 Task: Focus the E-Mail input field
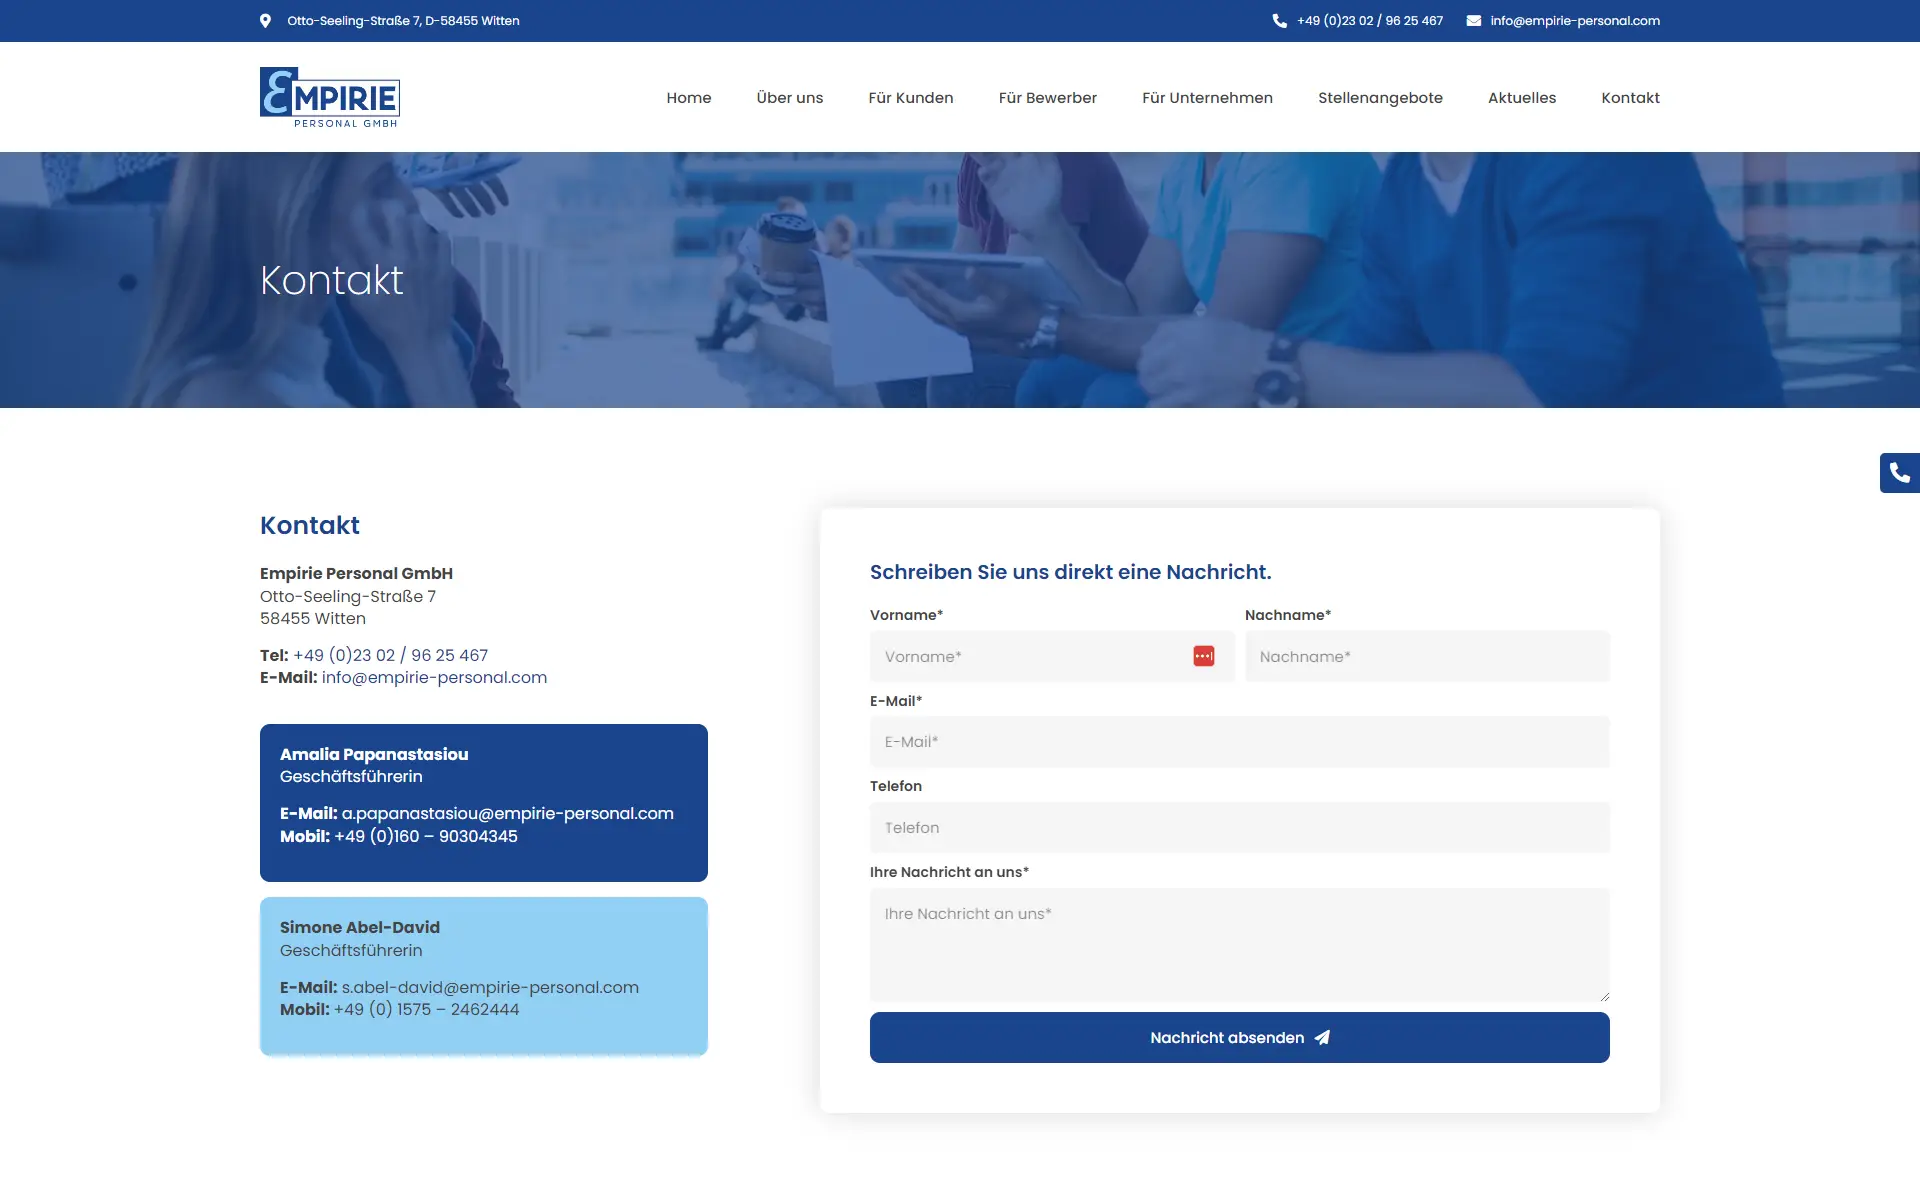[x=1239, y=742]
